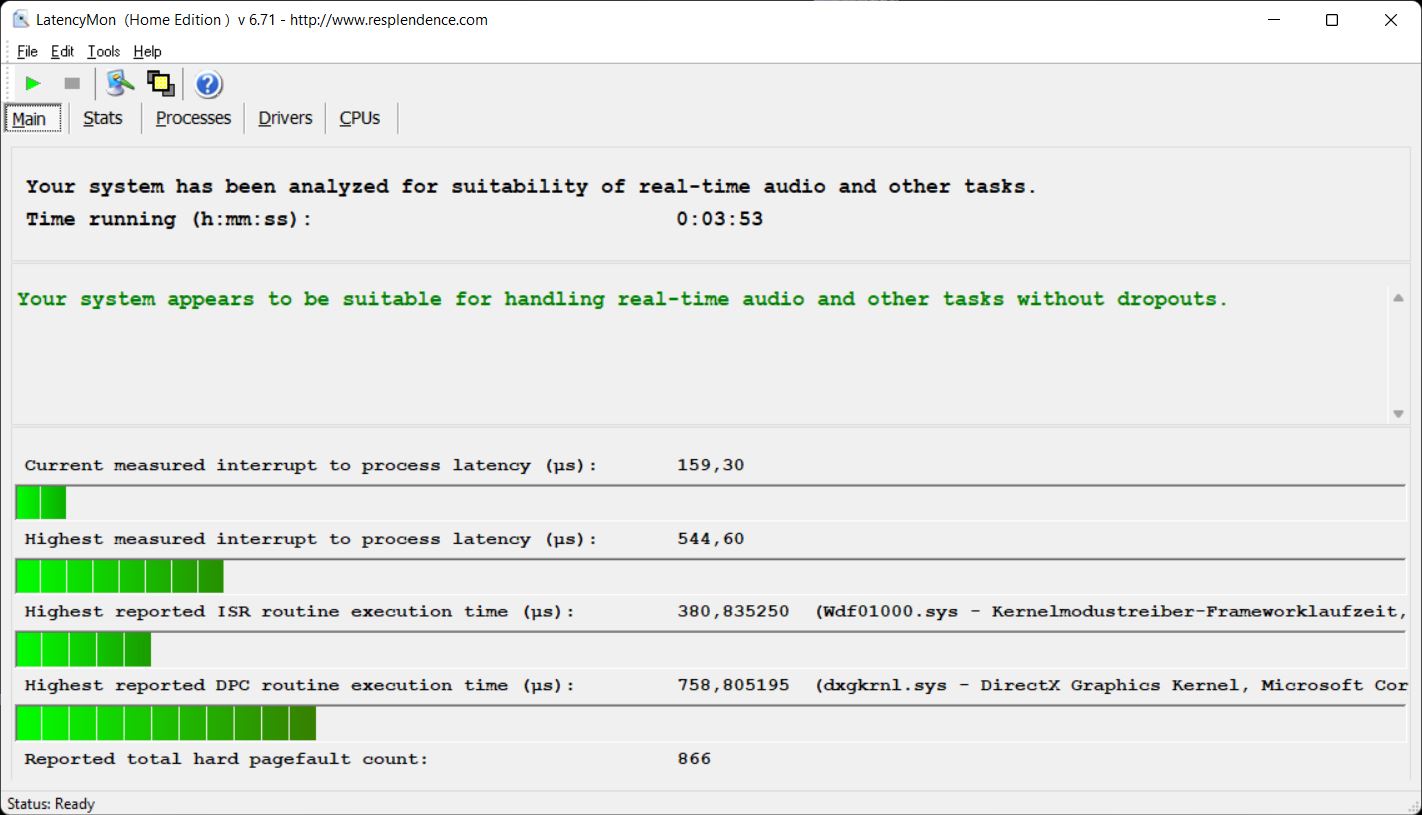Open help with blue question mark icon

208,84
